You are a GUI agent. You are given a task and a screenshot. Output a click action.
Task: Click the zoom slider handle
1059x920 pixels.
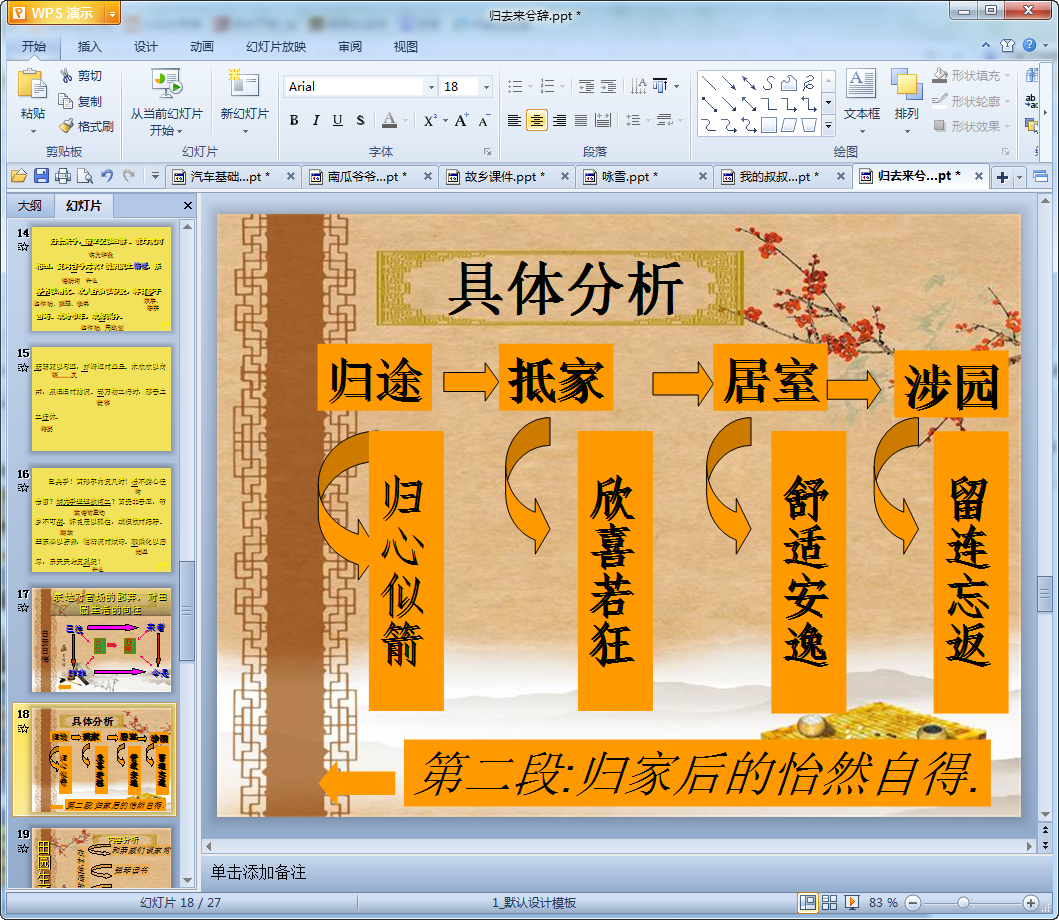click(x=964, y=902)
